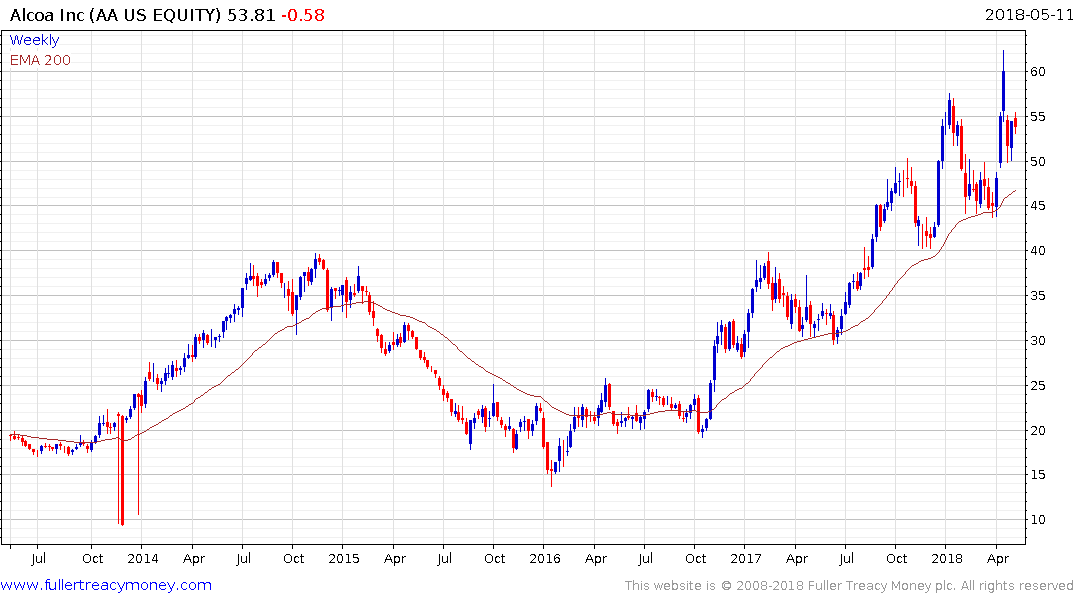Click the chart date 2018-05-11
This screenshot has width=1075, height=600.
click(1028, 14)
